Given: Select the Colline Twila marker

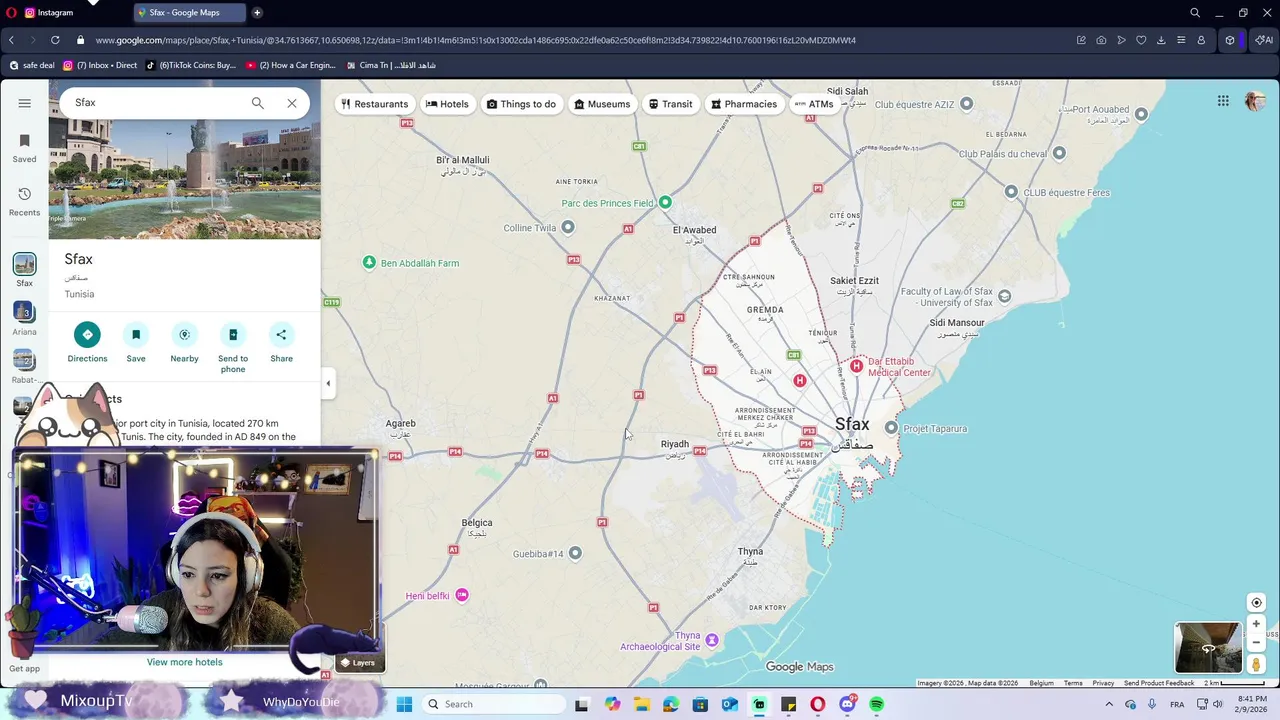Looking at the screenshot, I should [x=568, y=227].
